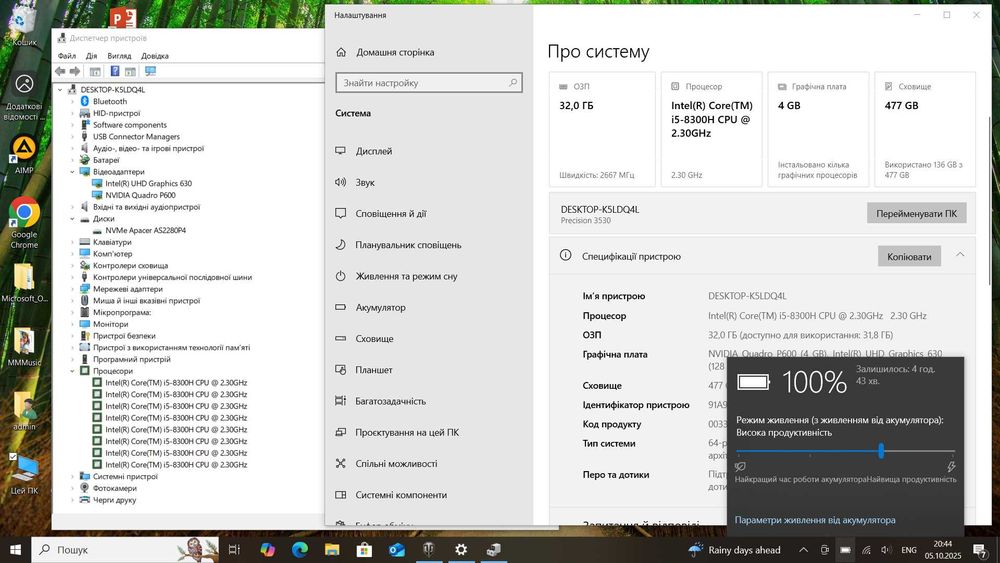
Task: Open Display settings icon in sidebar
Action: [x=341, y=151]
